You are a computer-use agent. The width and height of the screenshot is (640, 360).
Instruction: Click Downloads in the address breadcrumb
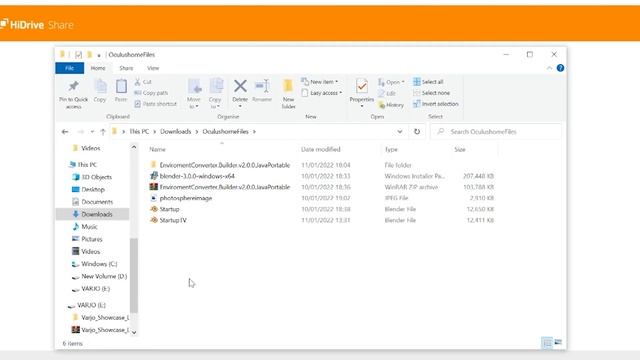point(176,131)
